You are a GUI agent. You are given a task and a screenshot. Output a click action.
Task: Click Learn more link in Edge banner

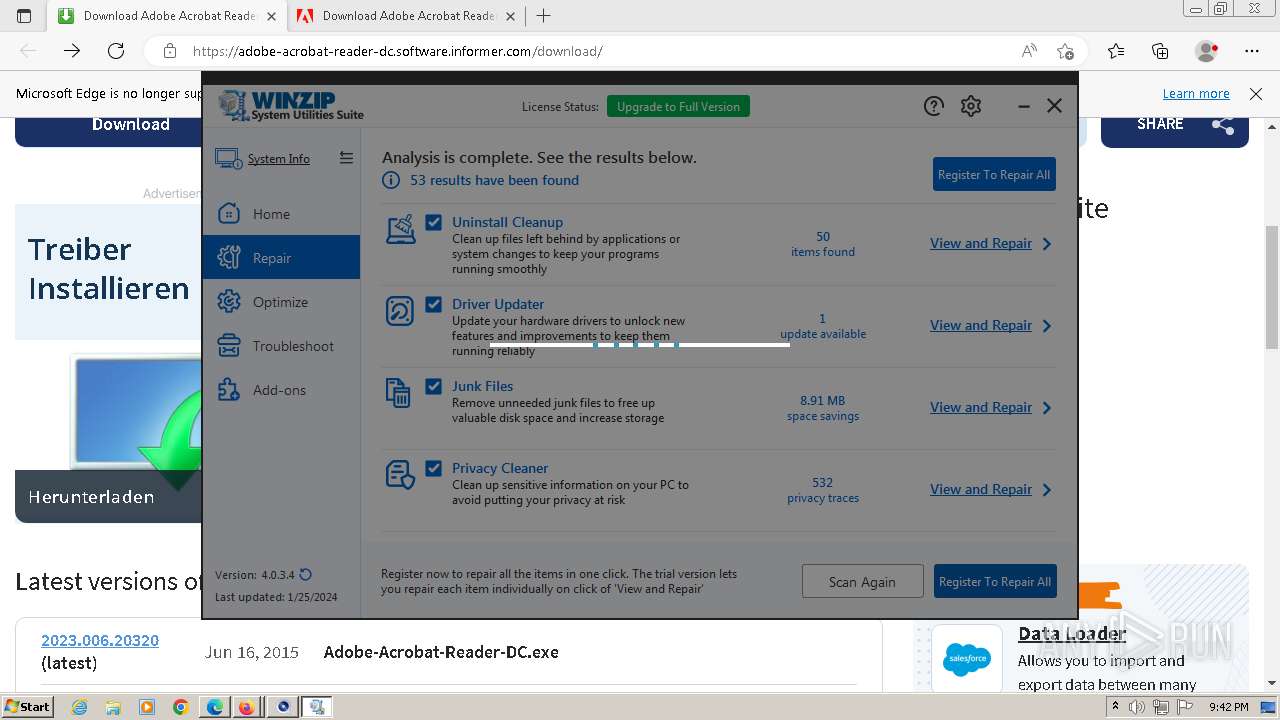click(x=1196, y=94)
